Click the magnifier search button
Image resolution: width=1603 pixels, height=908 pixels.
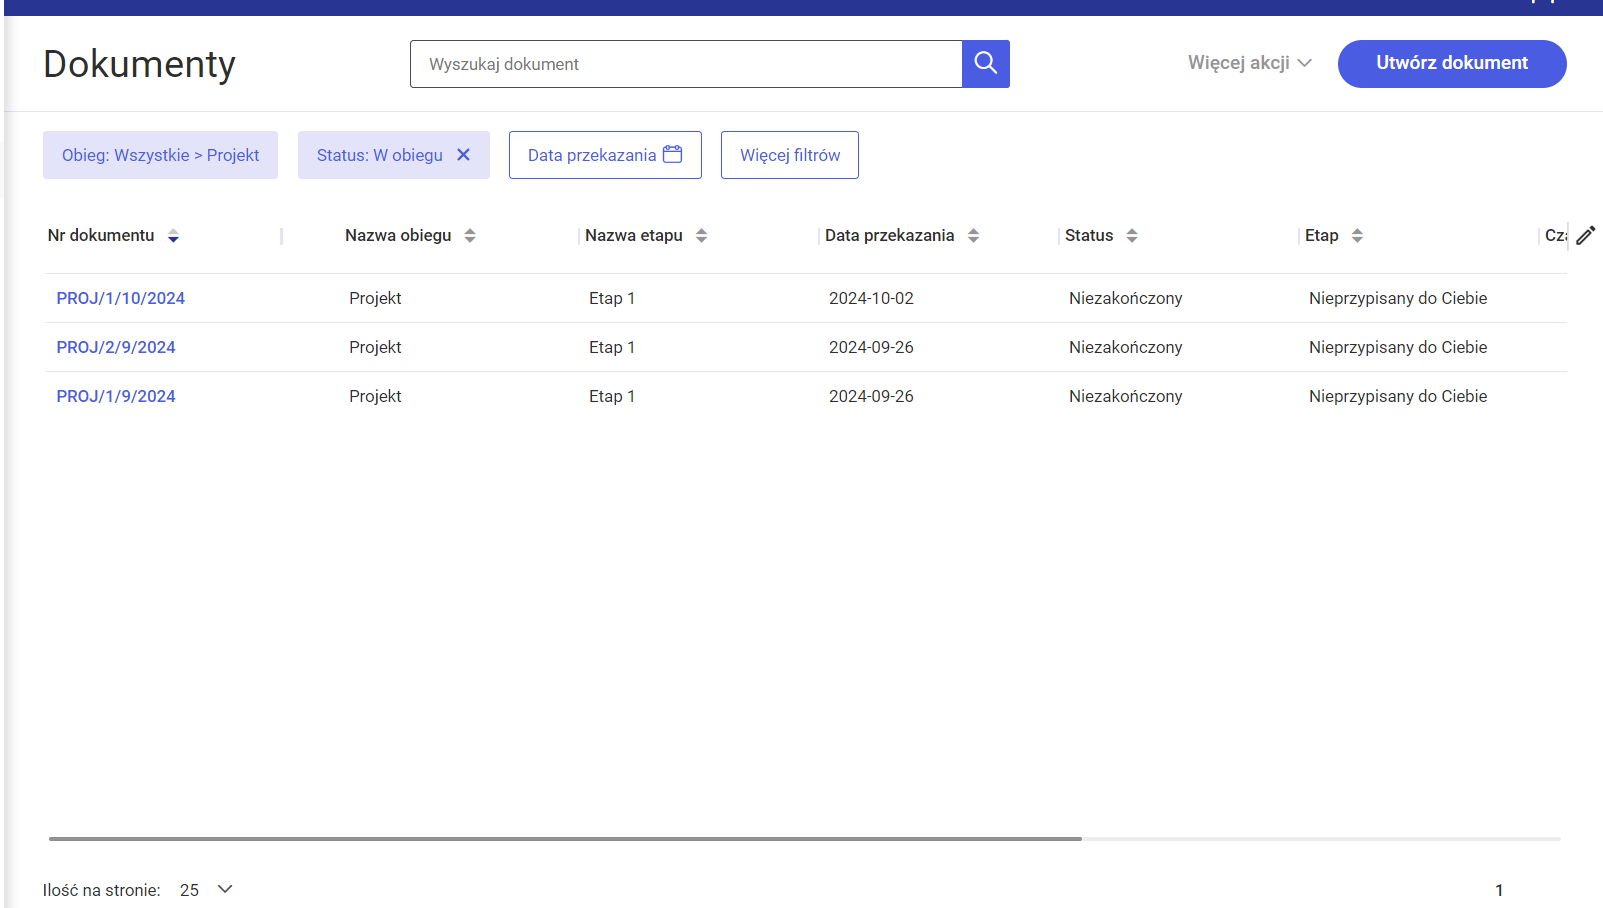tap(985, 64)
